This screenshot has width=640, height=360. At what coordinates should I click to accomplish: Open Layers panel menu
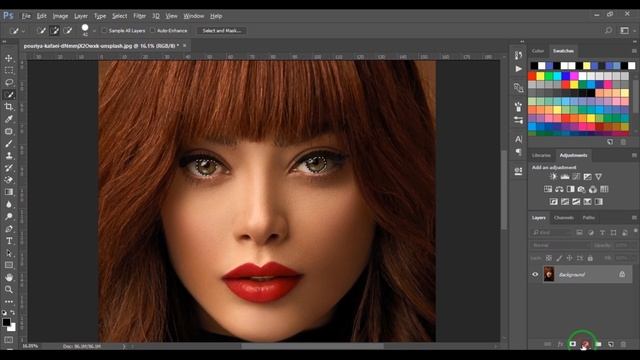[x=634, y=218]
